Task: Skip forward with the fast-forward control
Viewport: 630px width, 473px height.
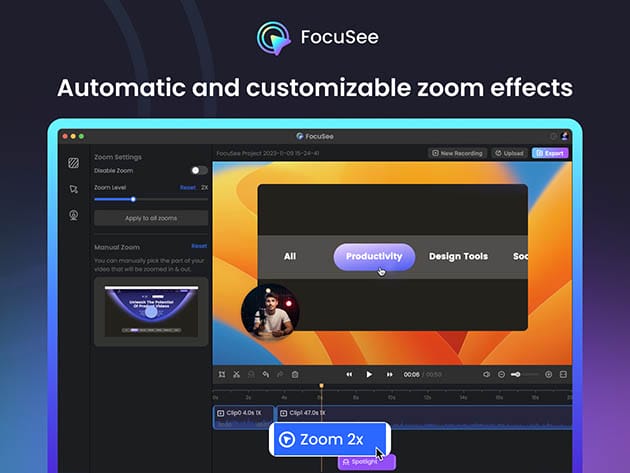Action: [390, 374]
